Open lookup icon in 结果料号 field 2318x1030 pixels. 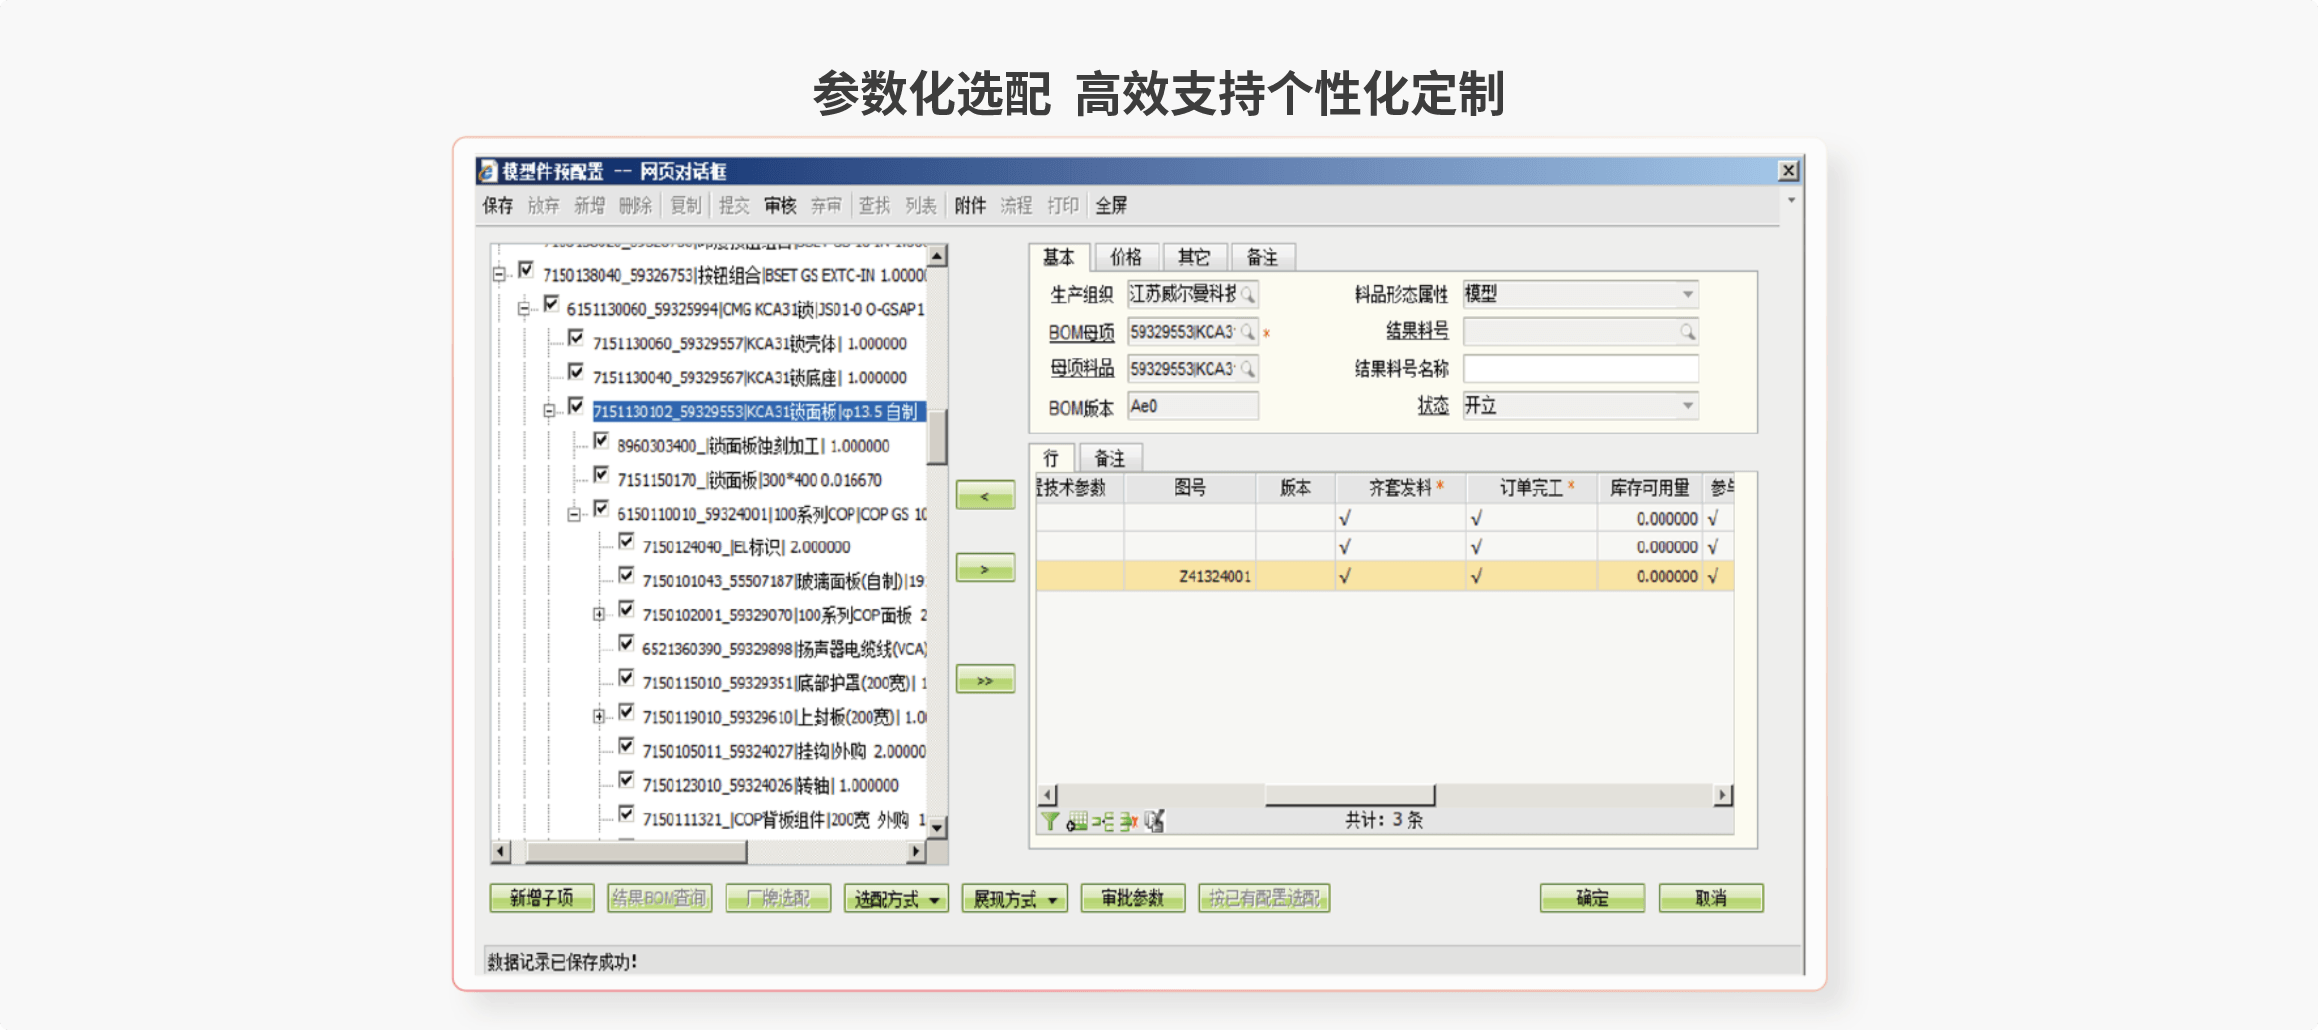pyautogui.click(x=1687, y=332)
